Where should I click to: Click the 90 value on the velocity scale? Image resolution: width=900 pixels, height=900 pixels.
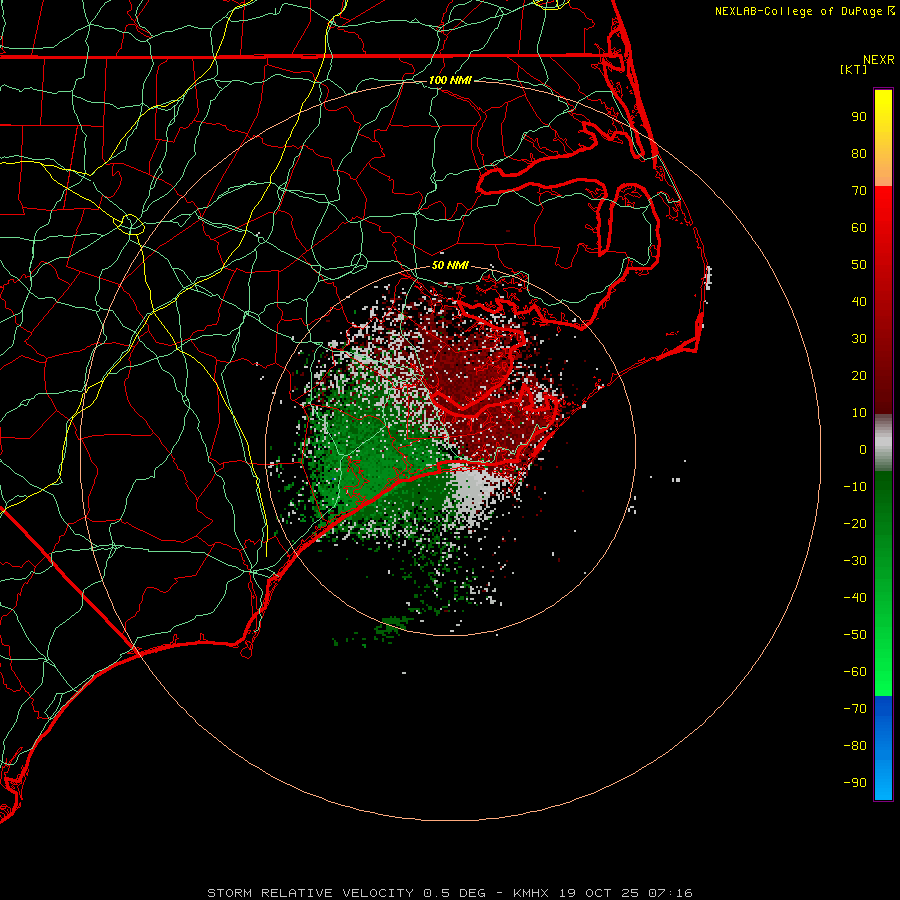tap(859, 117)
